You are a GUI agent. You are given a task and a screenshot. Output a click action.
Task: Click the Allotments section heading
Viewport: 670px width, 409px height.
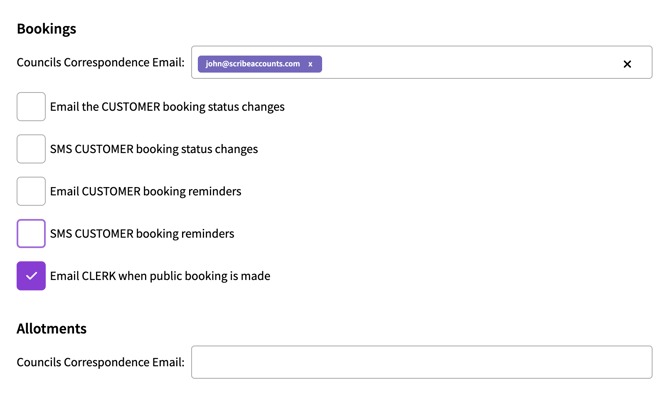click(x=51, y=328)
